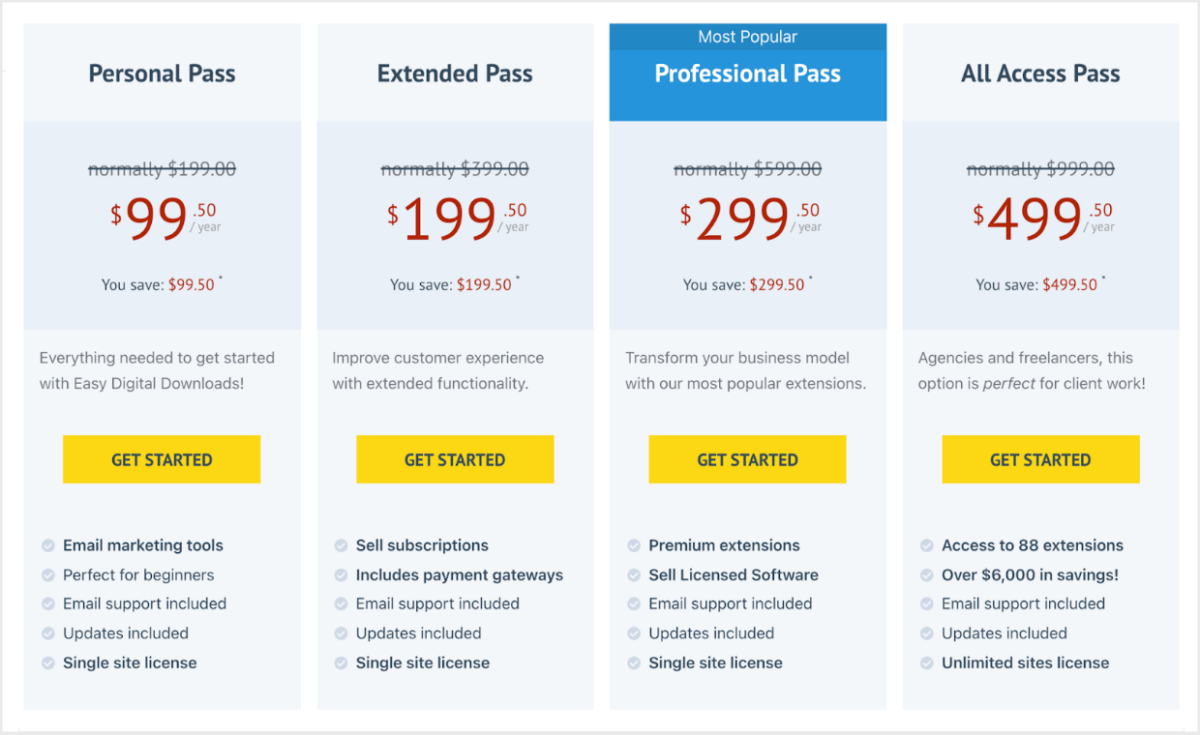Click GET STARTED under Personal Pass

[161, 459]
